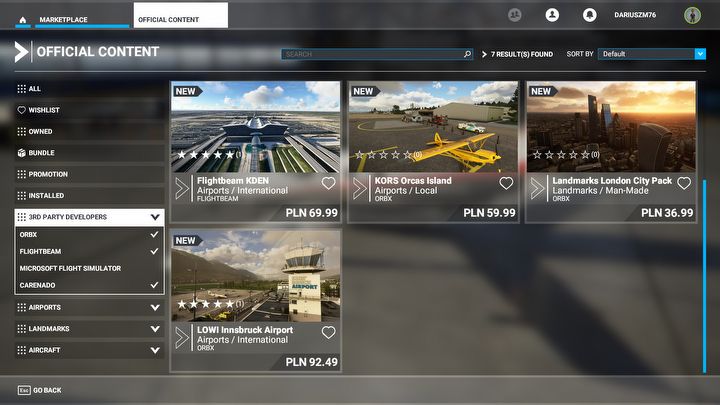Screen dimensions: 720x405
Task: Uncheck the Carenado developer filter
Action: tap(89, 285)
